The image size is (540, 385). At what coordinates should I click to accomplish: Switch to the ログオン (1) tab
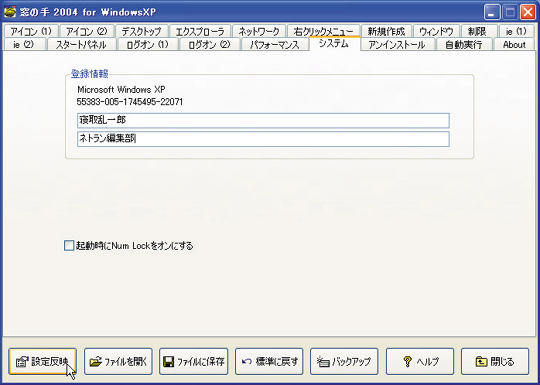click(147, 44)
